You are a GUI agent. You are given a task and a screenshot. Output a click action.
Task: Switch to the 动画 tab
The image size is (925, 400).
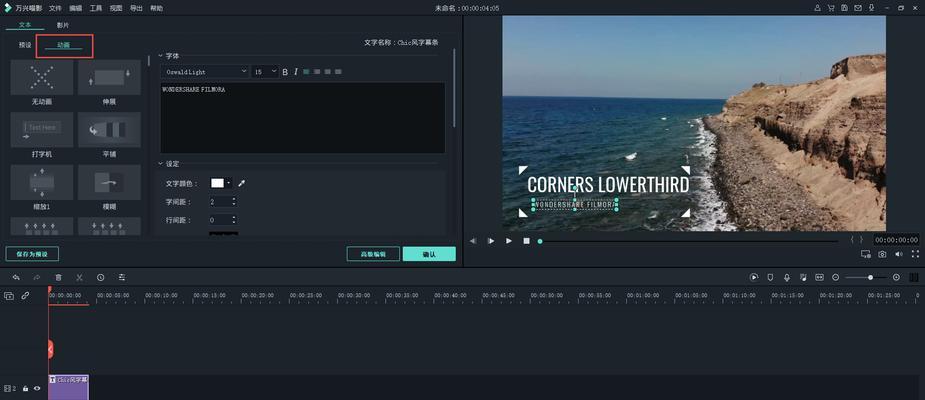64,45
